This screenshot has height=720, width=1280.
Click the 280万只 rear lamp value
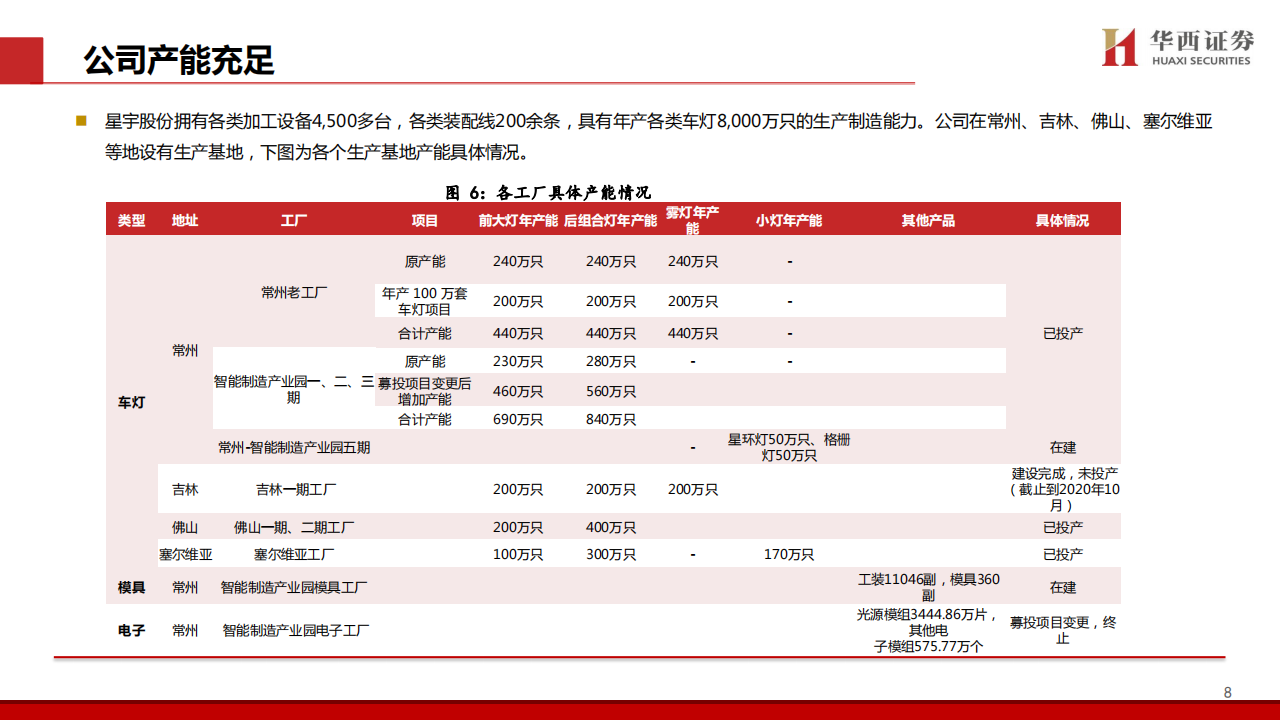tap(610, 361)
